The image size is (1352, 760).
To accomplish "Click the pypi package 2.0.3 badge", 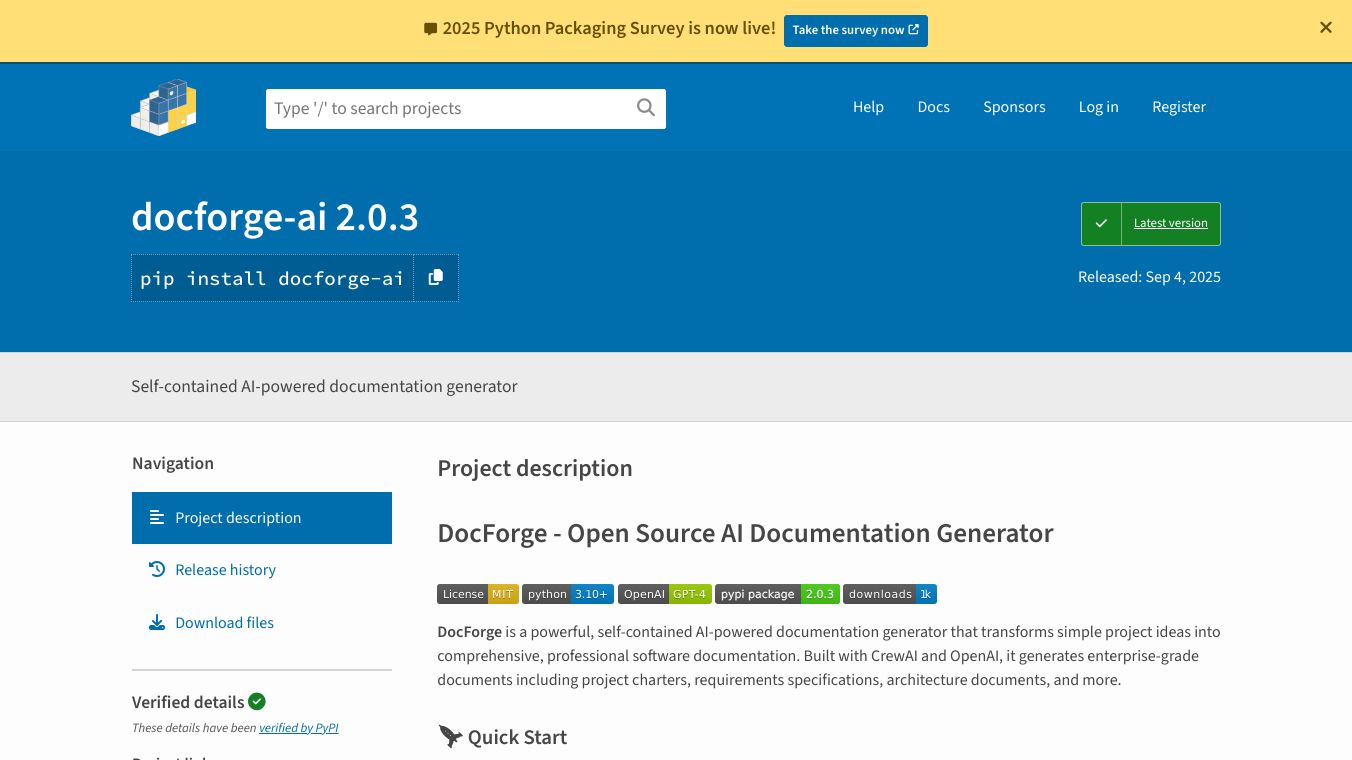I will [x=776, y=594].
